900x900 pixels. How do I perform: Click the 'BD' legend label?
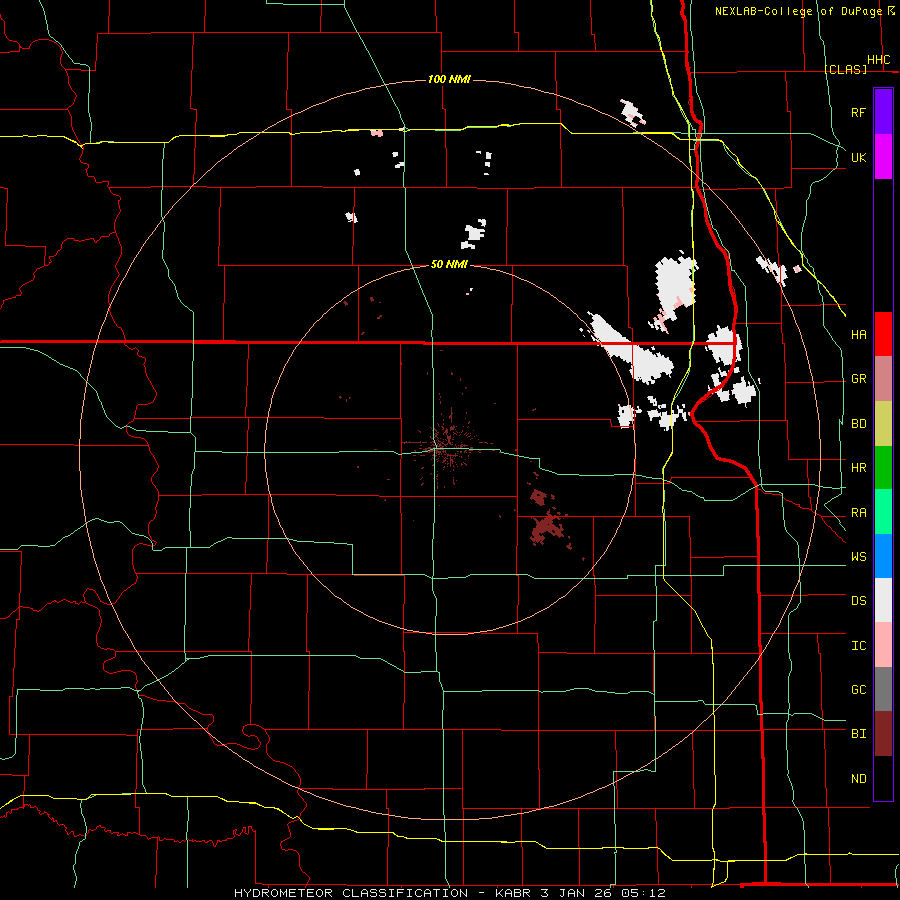(859, 424)
